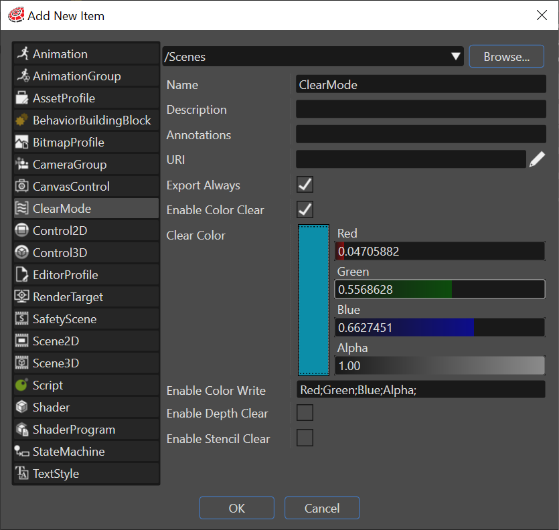Open the Enable Color Write dropdown field

[x=421, y=390]
